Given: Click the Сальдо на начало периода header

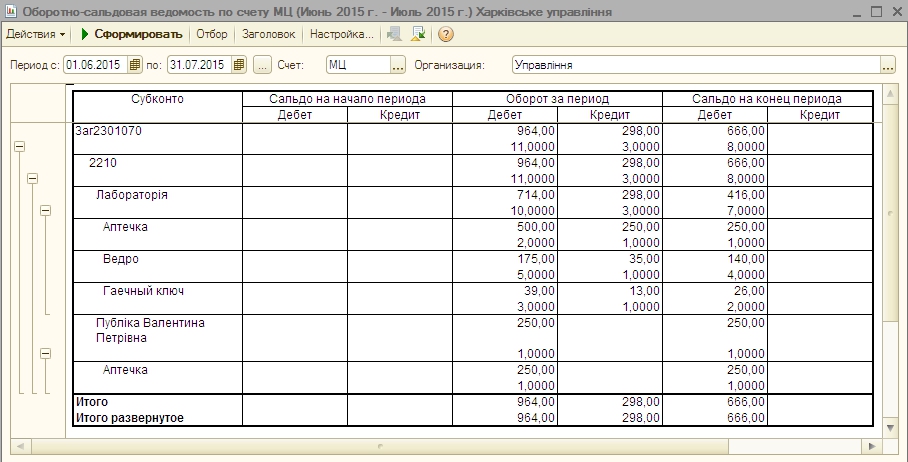Looking at the screenshot, I should tap(347, 99).
